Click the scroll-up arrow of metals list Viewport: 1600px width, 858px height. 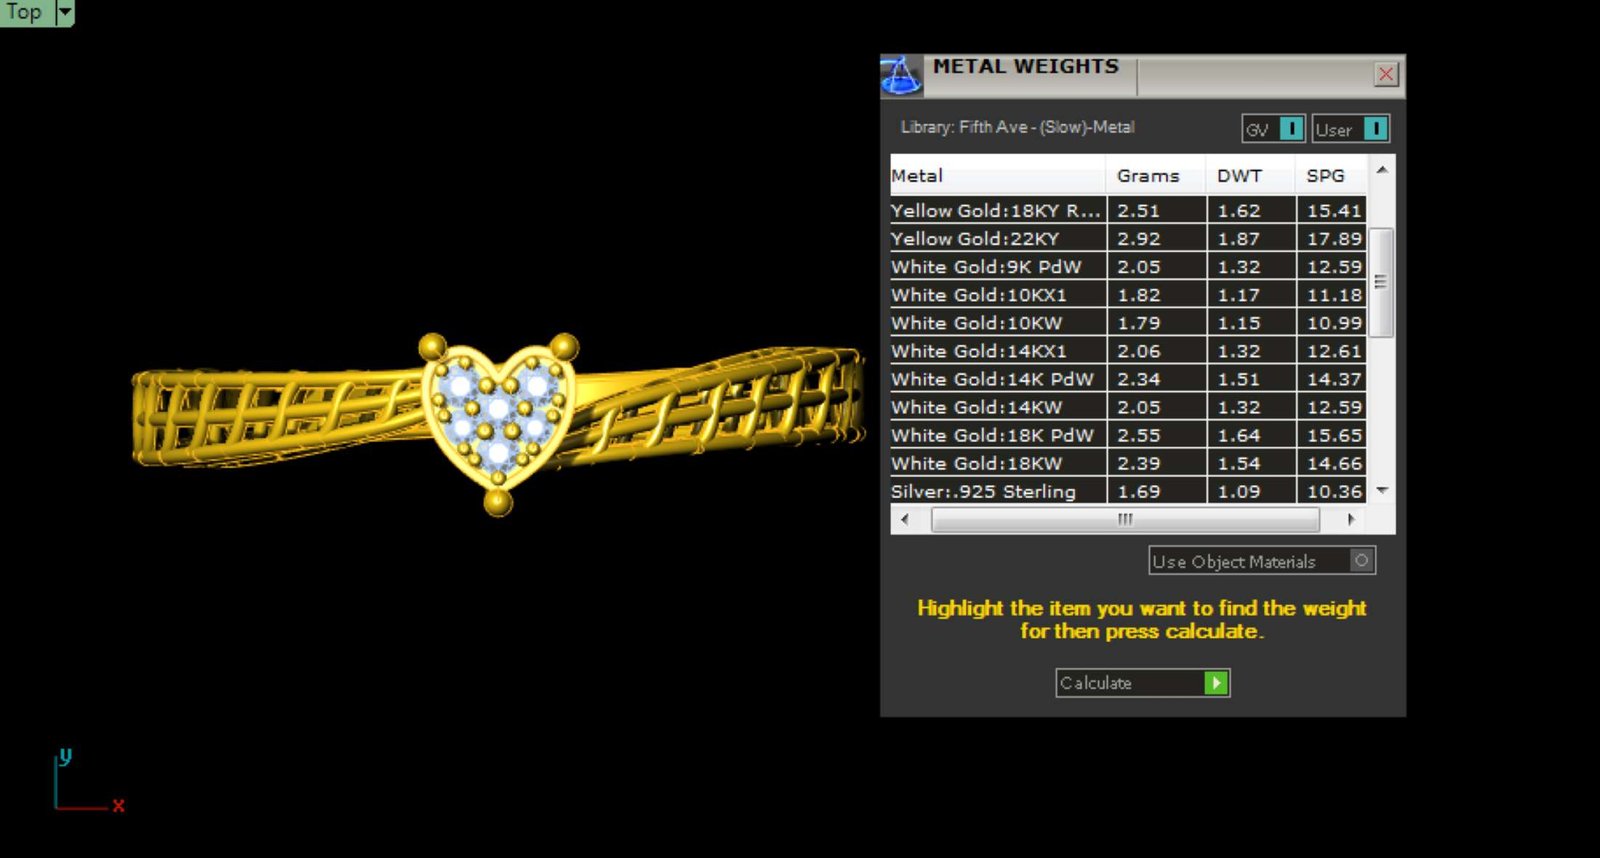click(x=1381, y=170)
